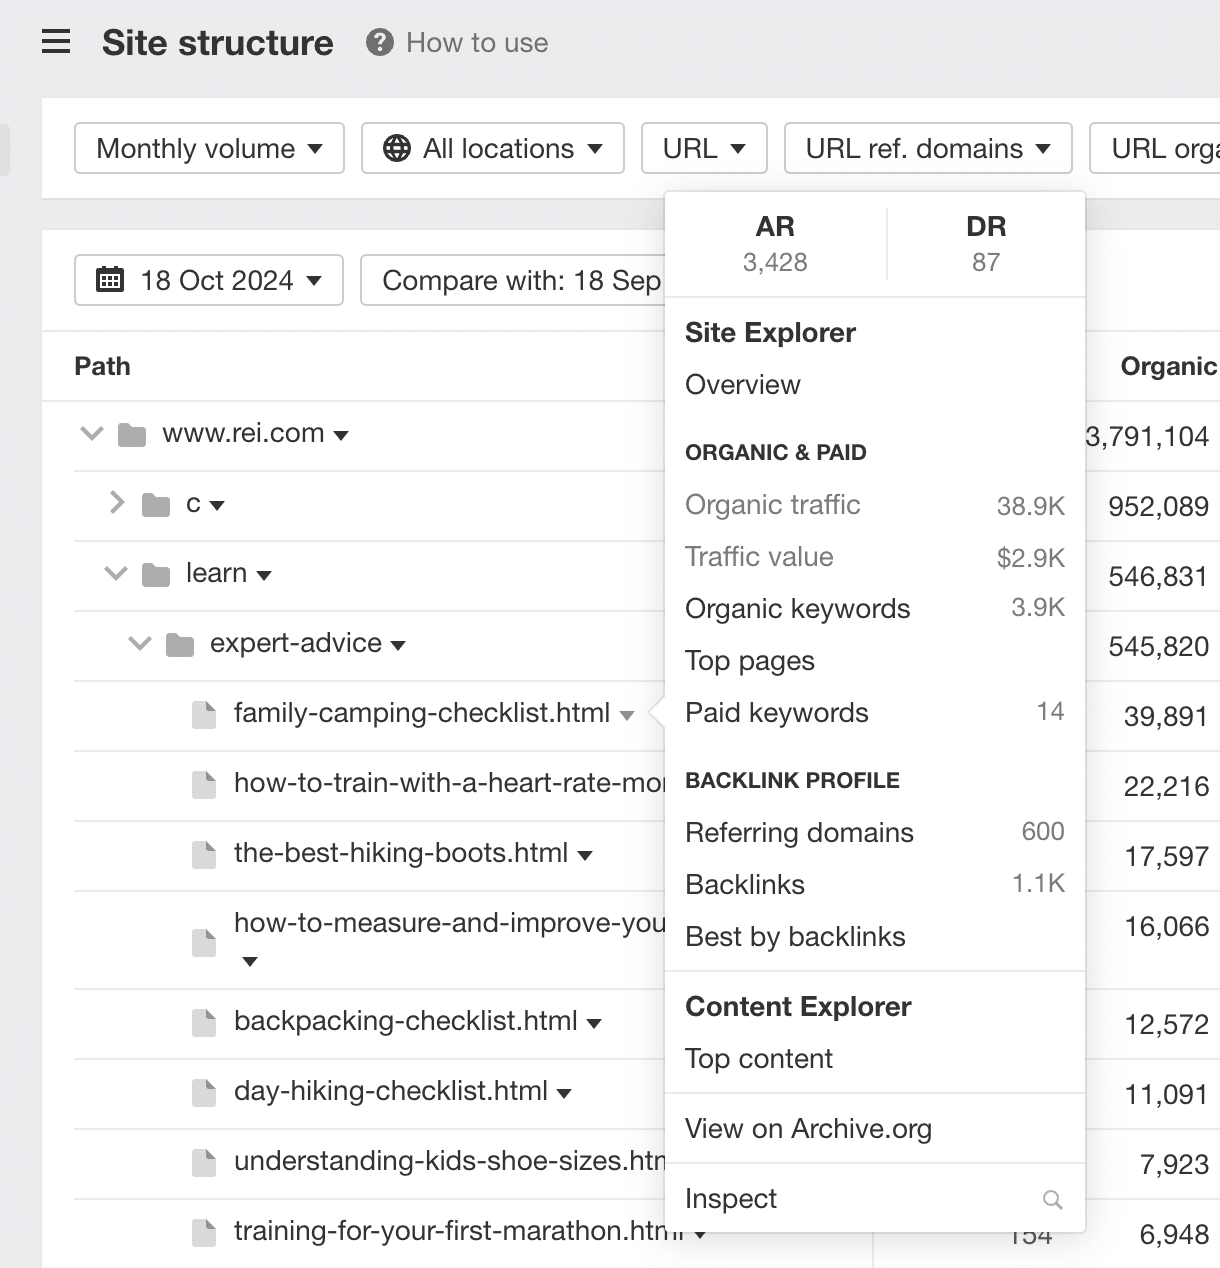1220x1268 pixels.
Task: Click the calendar icon next to 18 Oct 2024
Action: pyautogui.click(x=110, y=279)
